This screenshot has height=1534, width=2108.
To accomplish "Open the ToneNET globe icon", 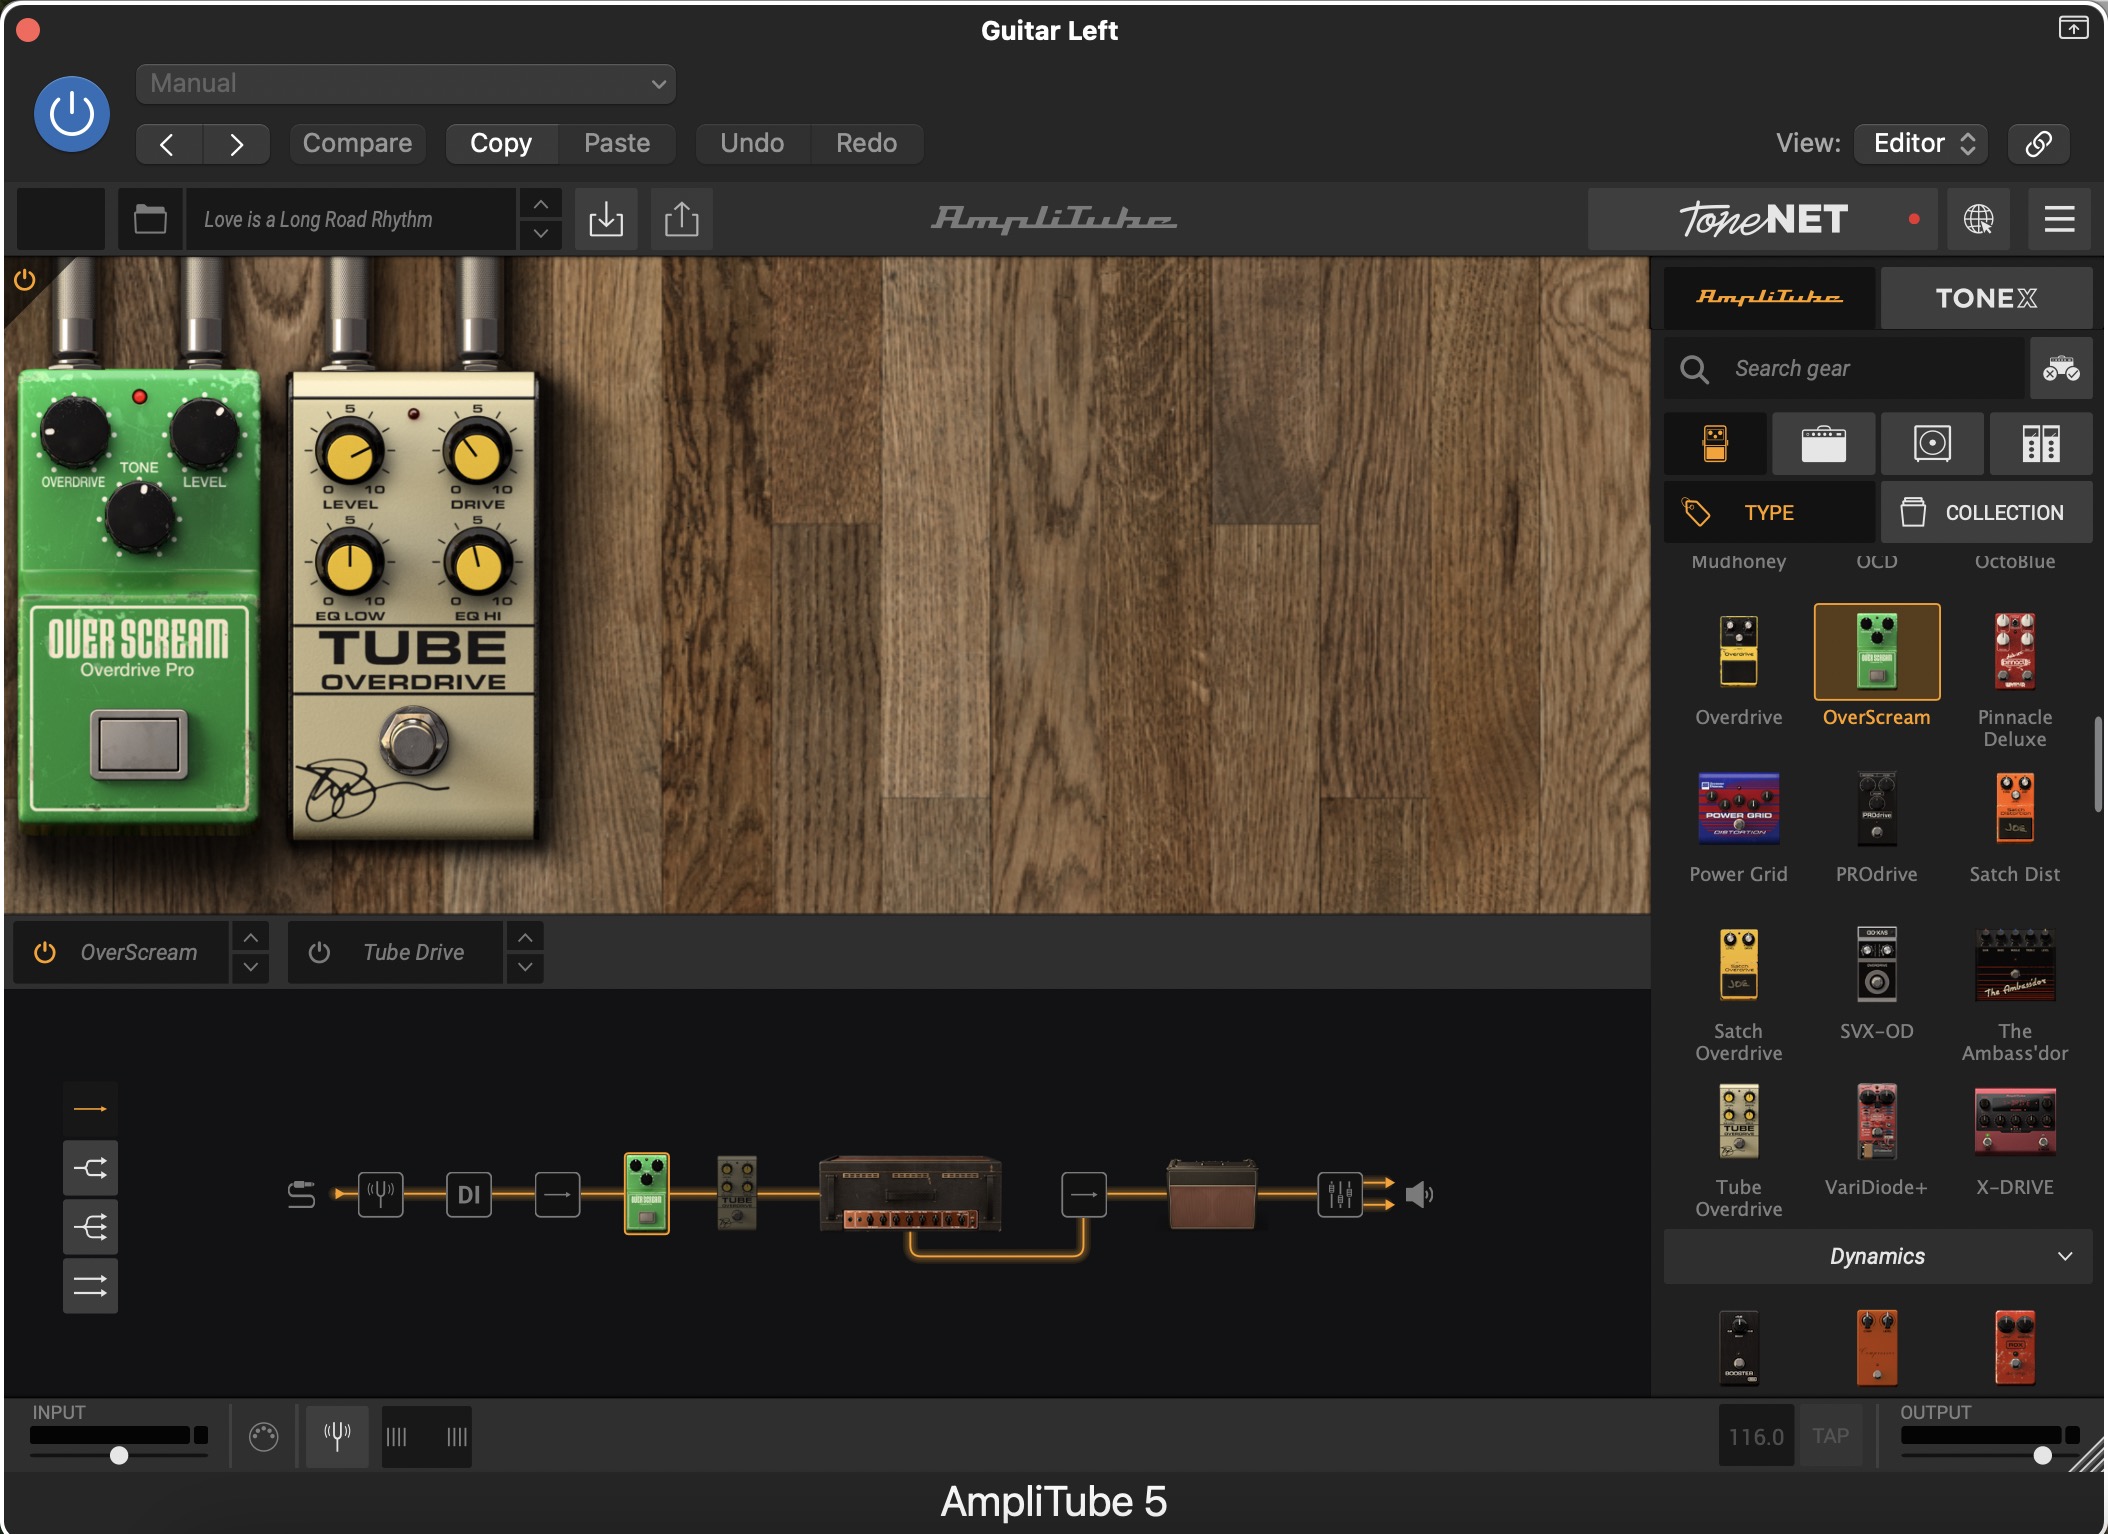I will [1979, 219].
